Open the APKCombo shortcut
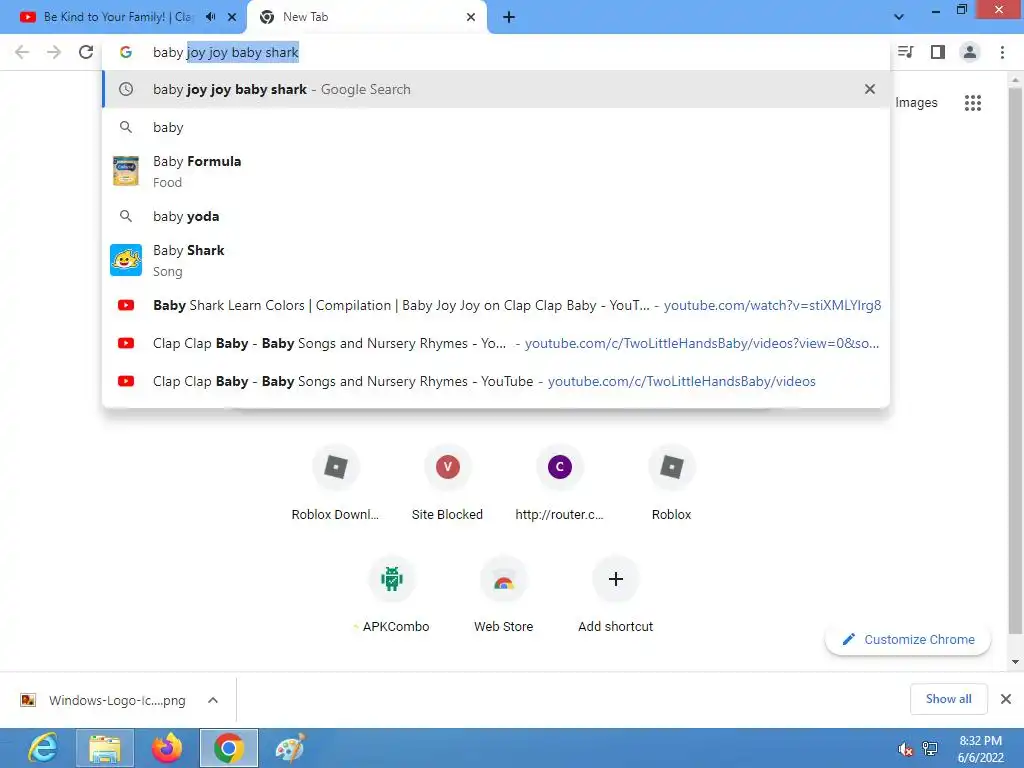Viewport: 1024px width, 768px height. click(x=392, y=596)
